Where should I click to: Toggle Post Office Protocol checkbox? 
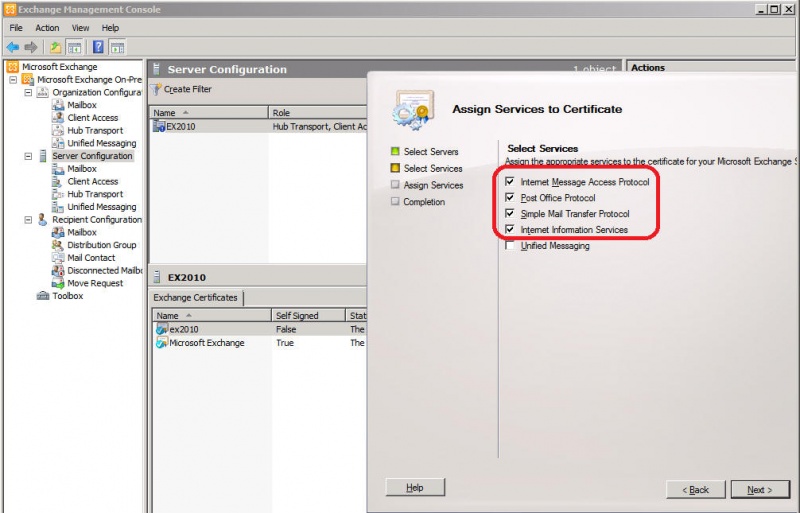(x=511, y=198)
